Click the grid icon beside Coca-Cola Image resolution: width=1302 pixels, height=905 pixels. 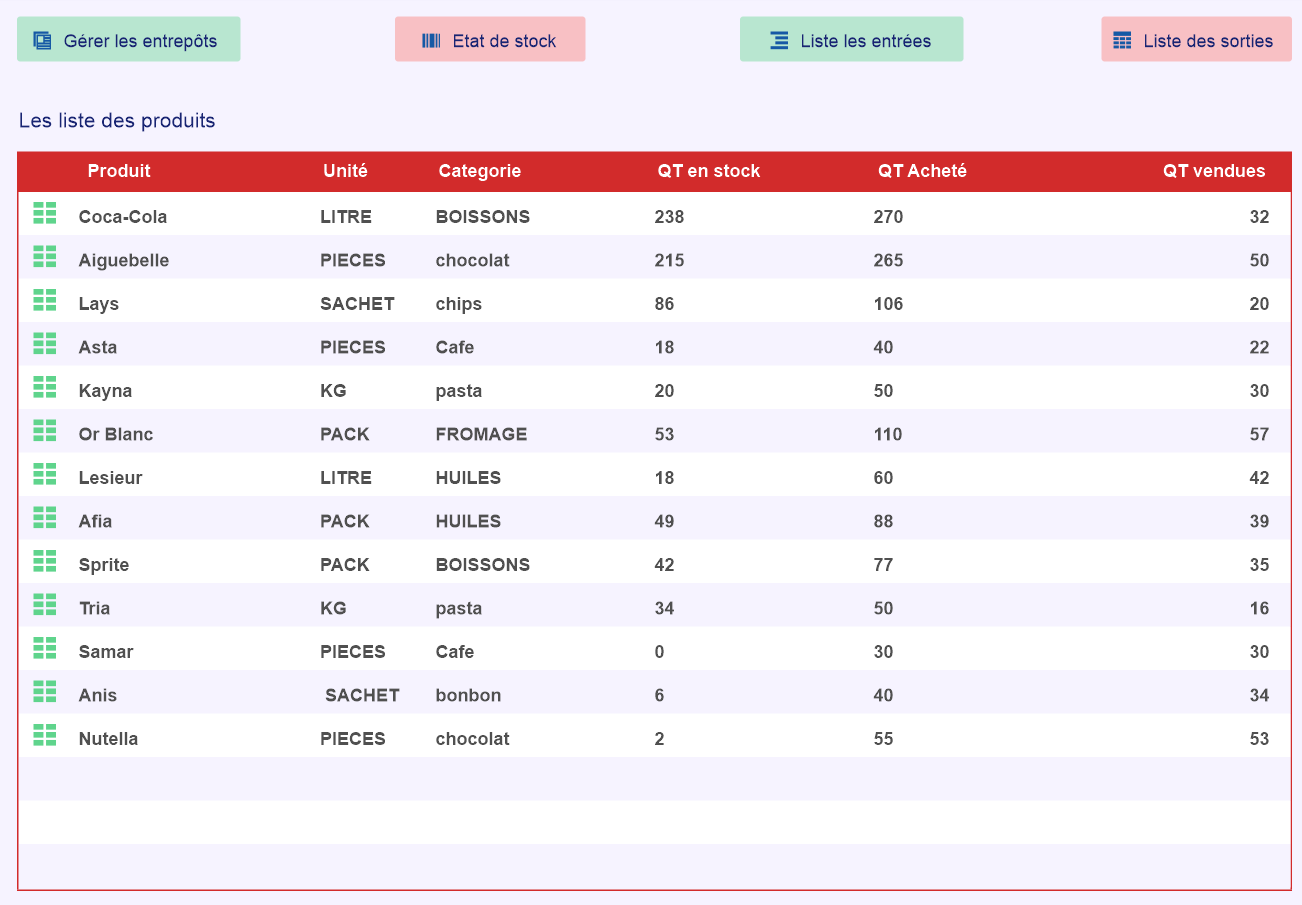tap(45, 212)
